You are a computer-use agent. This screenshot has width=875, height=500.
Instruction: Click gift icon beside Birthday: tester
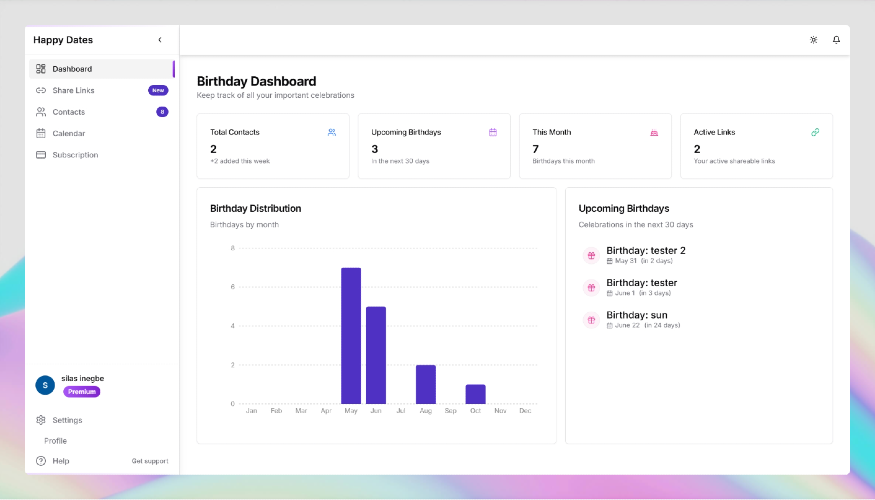point(591,287)
